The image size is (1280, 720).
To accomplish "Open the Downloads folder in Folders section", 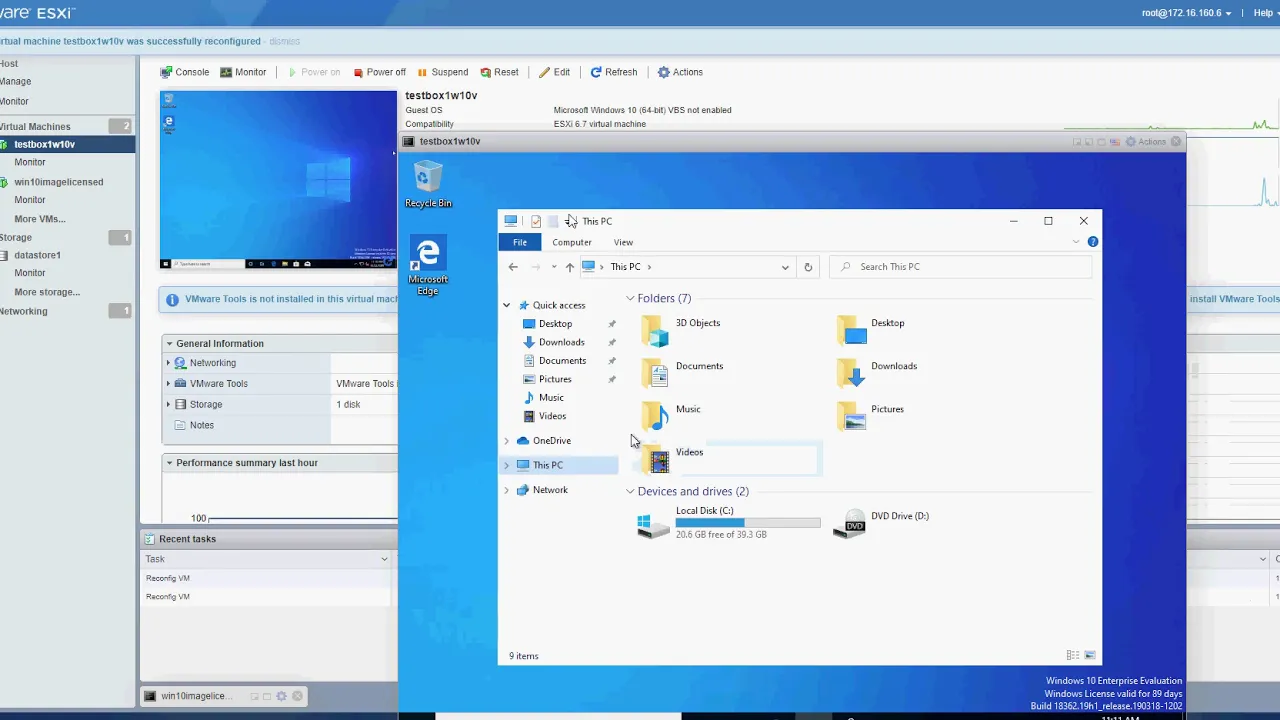I will [877, 374].
